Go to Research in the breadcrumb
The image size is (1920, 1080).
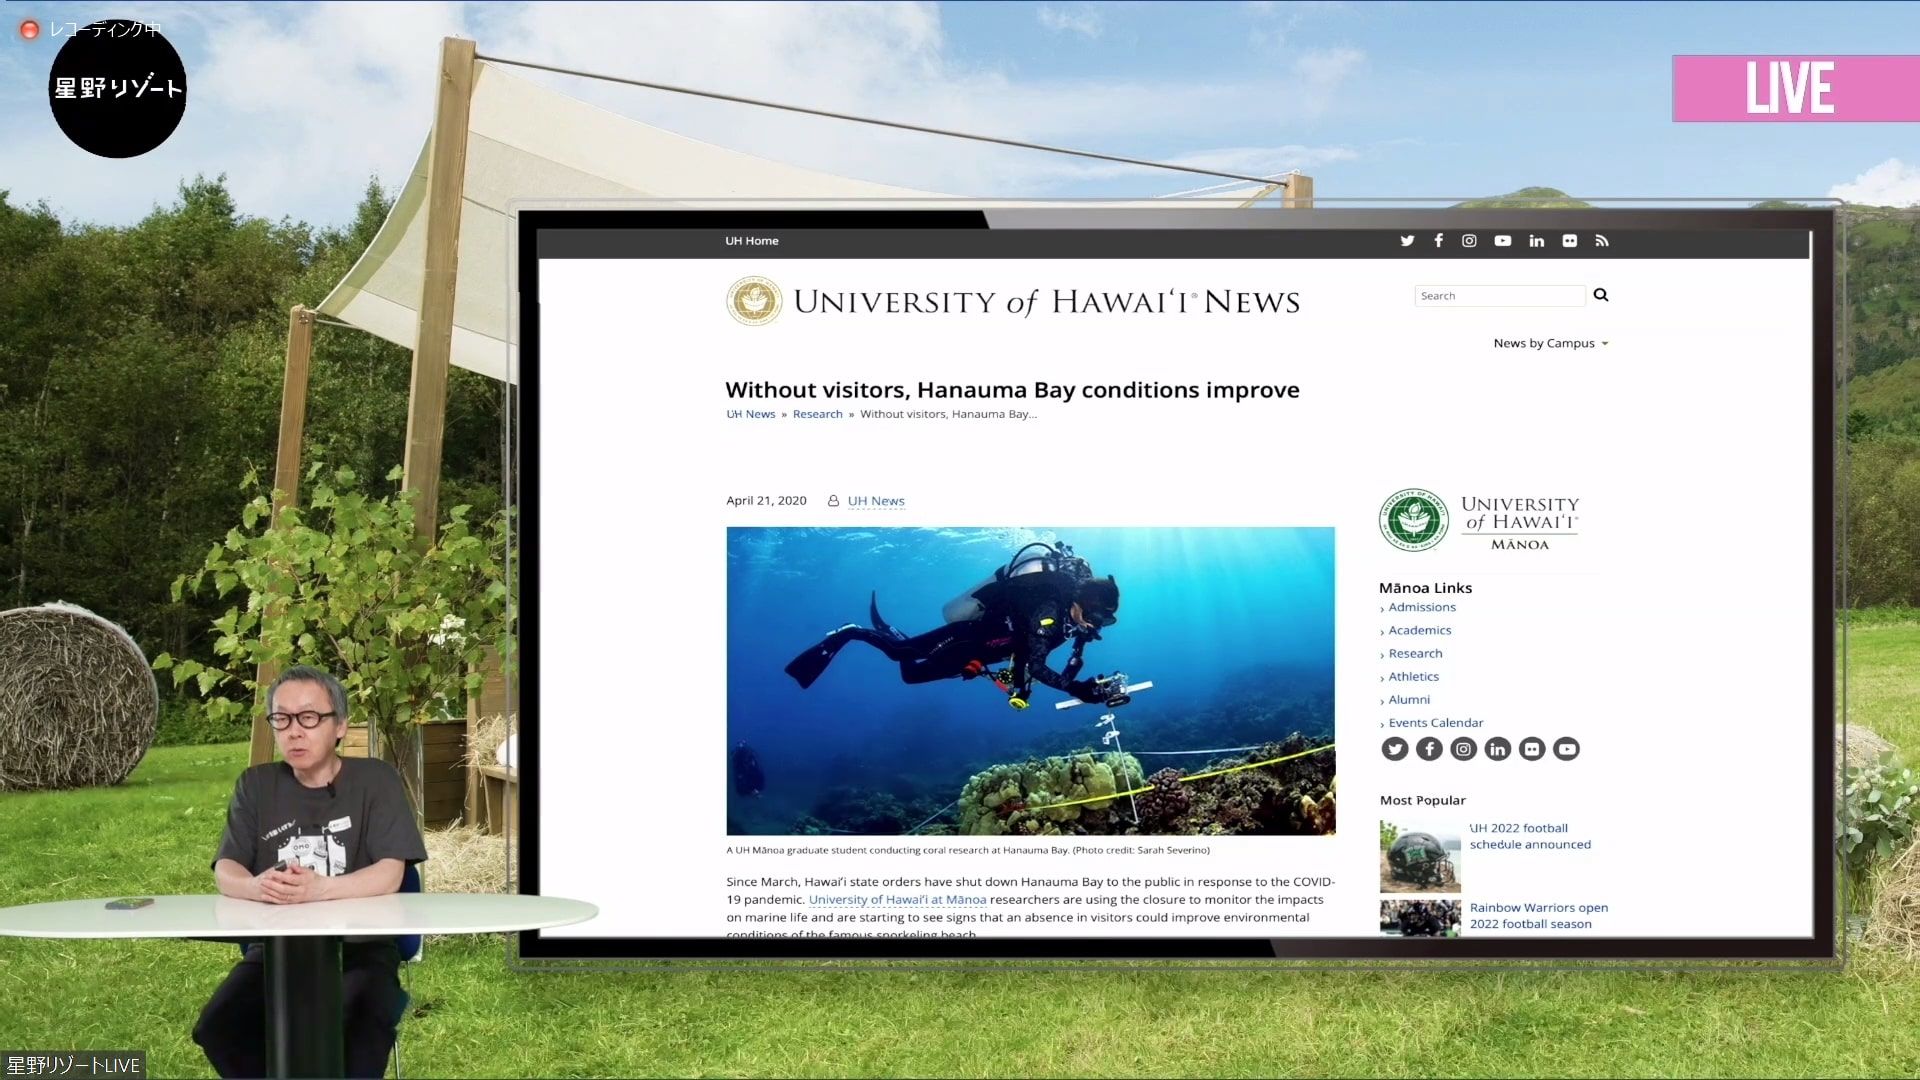[x=817, y=414]
